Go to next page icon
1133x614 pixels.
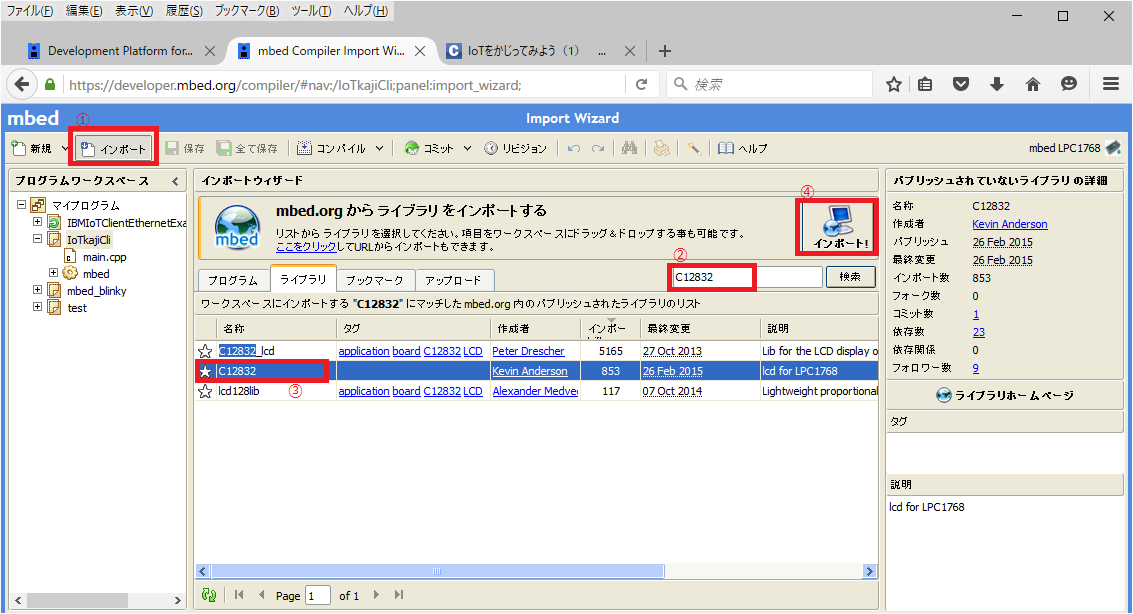pyautogui.click(x=376, y=595)
